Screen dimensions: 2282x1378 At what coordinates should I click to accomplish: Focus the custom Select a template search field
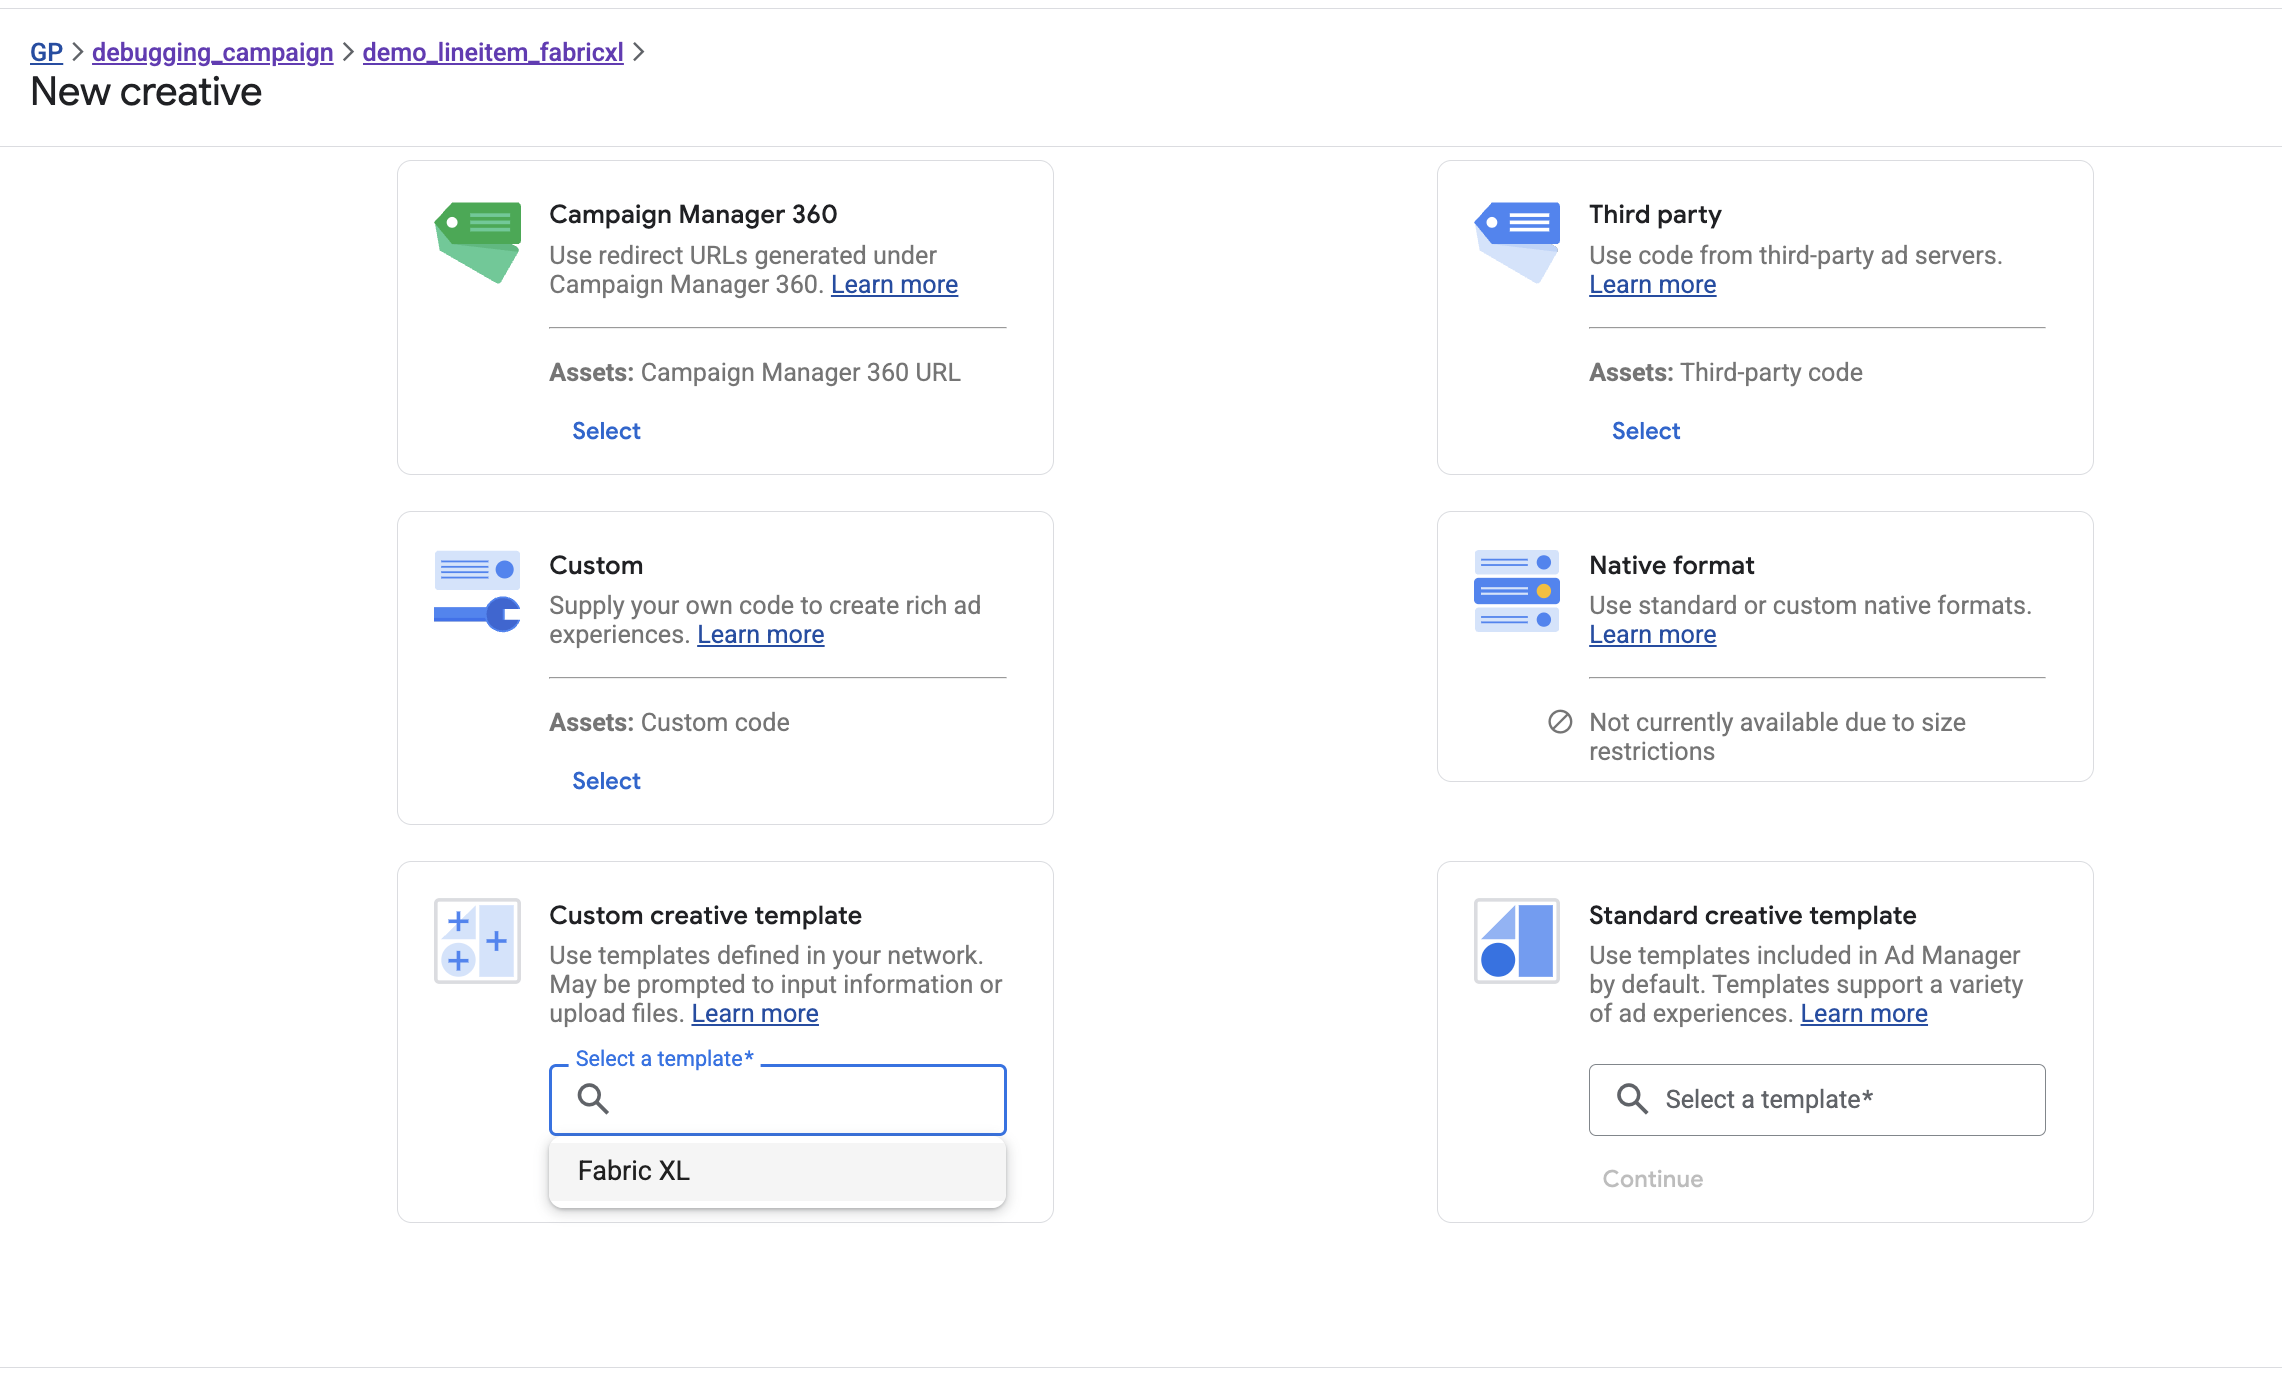point(778,1100)
